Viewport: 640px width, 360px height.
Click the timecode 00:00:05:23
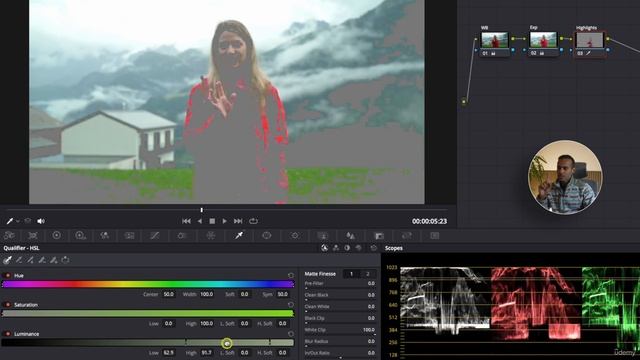point(429,221)
